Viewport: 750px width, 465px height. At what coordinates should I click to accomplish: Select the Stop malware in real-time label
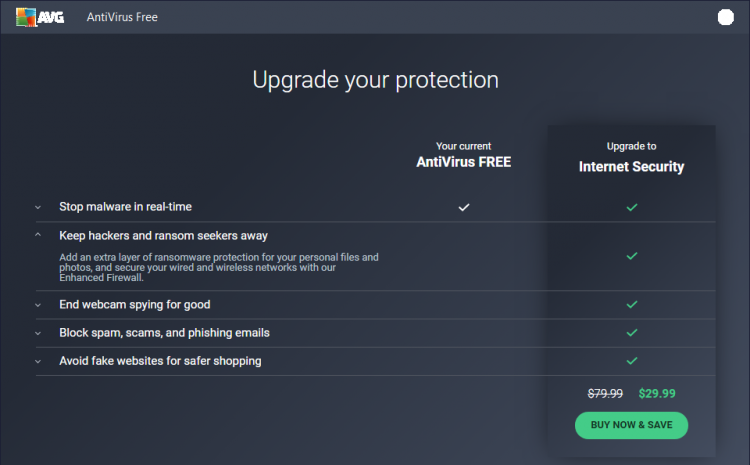pos(125,207)
